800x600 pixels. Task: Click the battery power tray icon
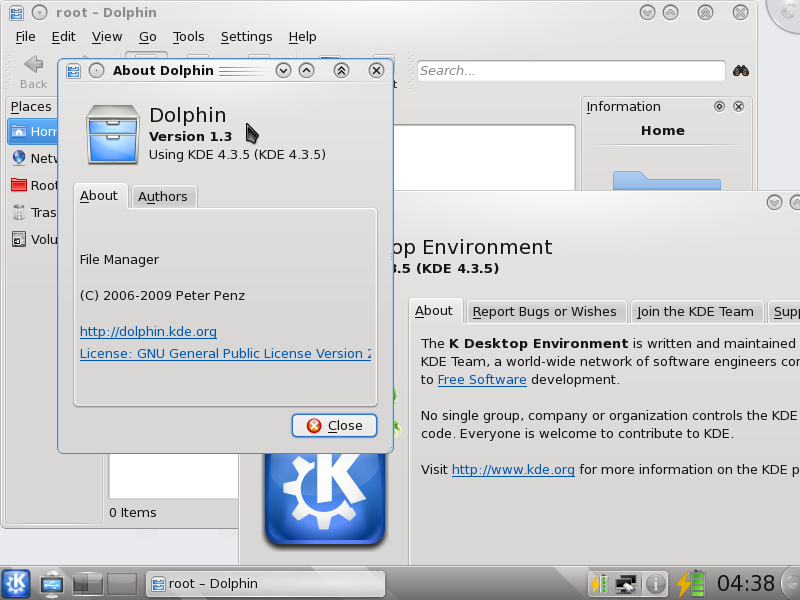690,584
